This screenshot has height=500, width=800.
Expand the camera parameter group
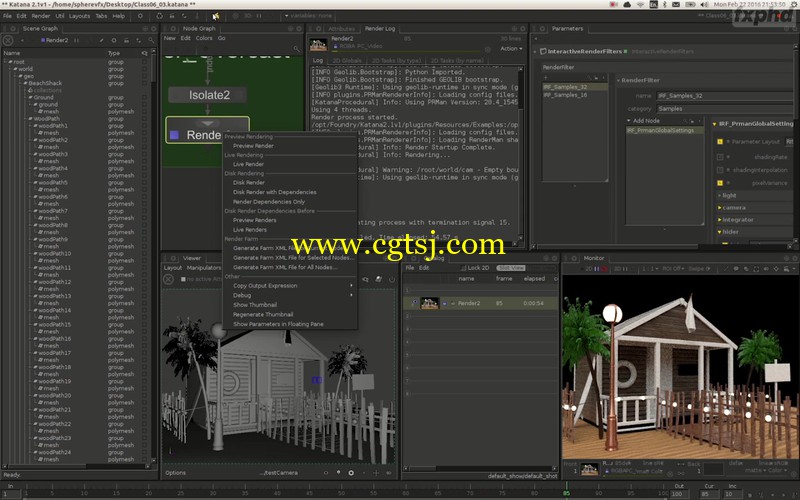point(719,208)
